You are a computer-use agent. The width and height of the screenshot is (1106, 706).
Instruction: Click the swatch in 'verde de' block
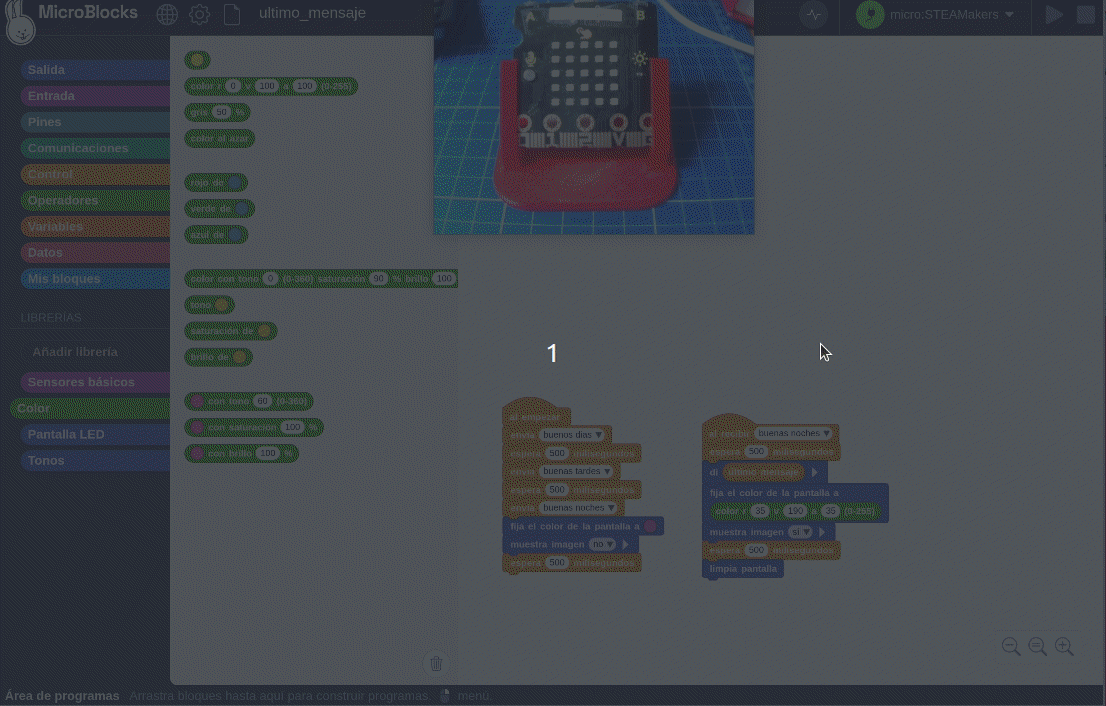[x=242, y=209]
